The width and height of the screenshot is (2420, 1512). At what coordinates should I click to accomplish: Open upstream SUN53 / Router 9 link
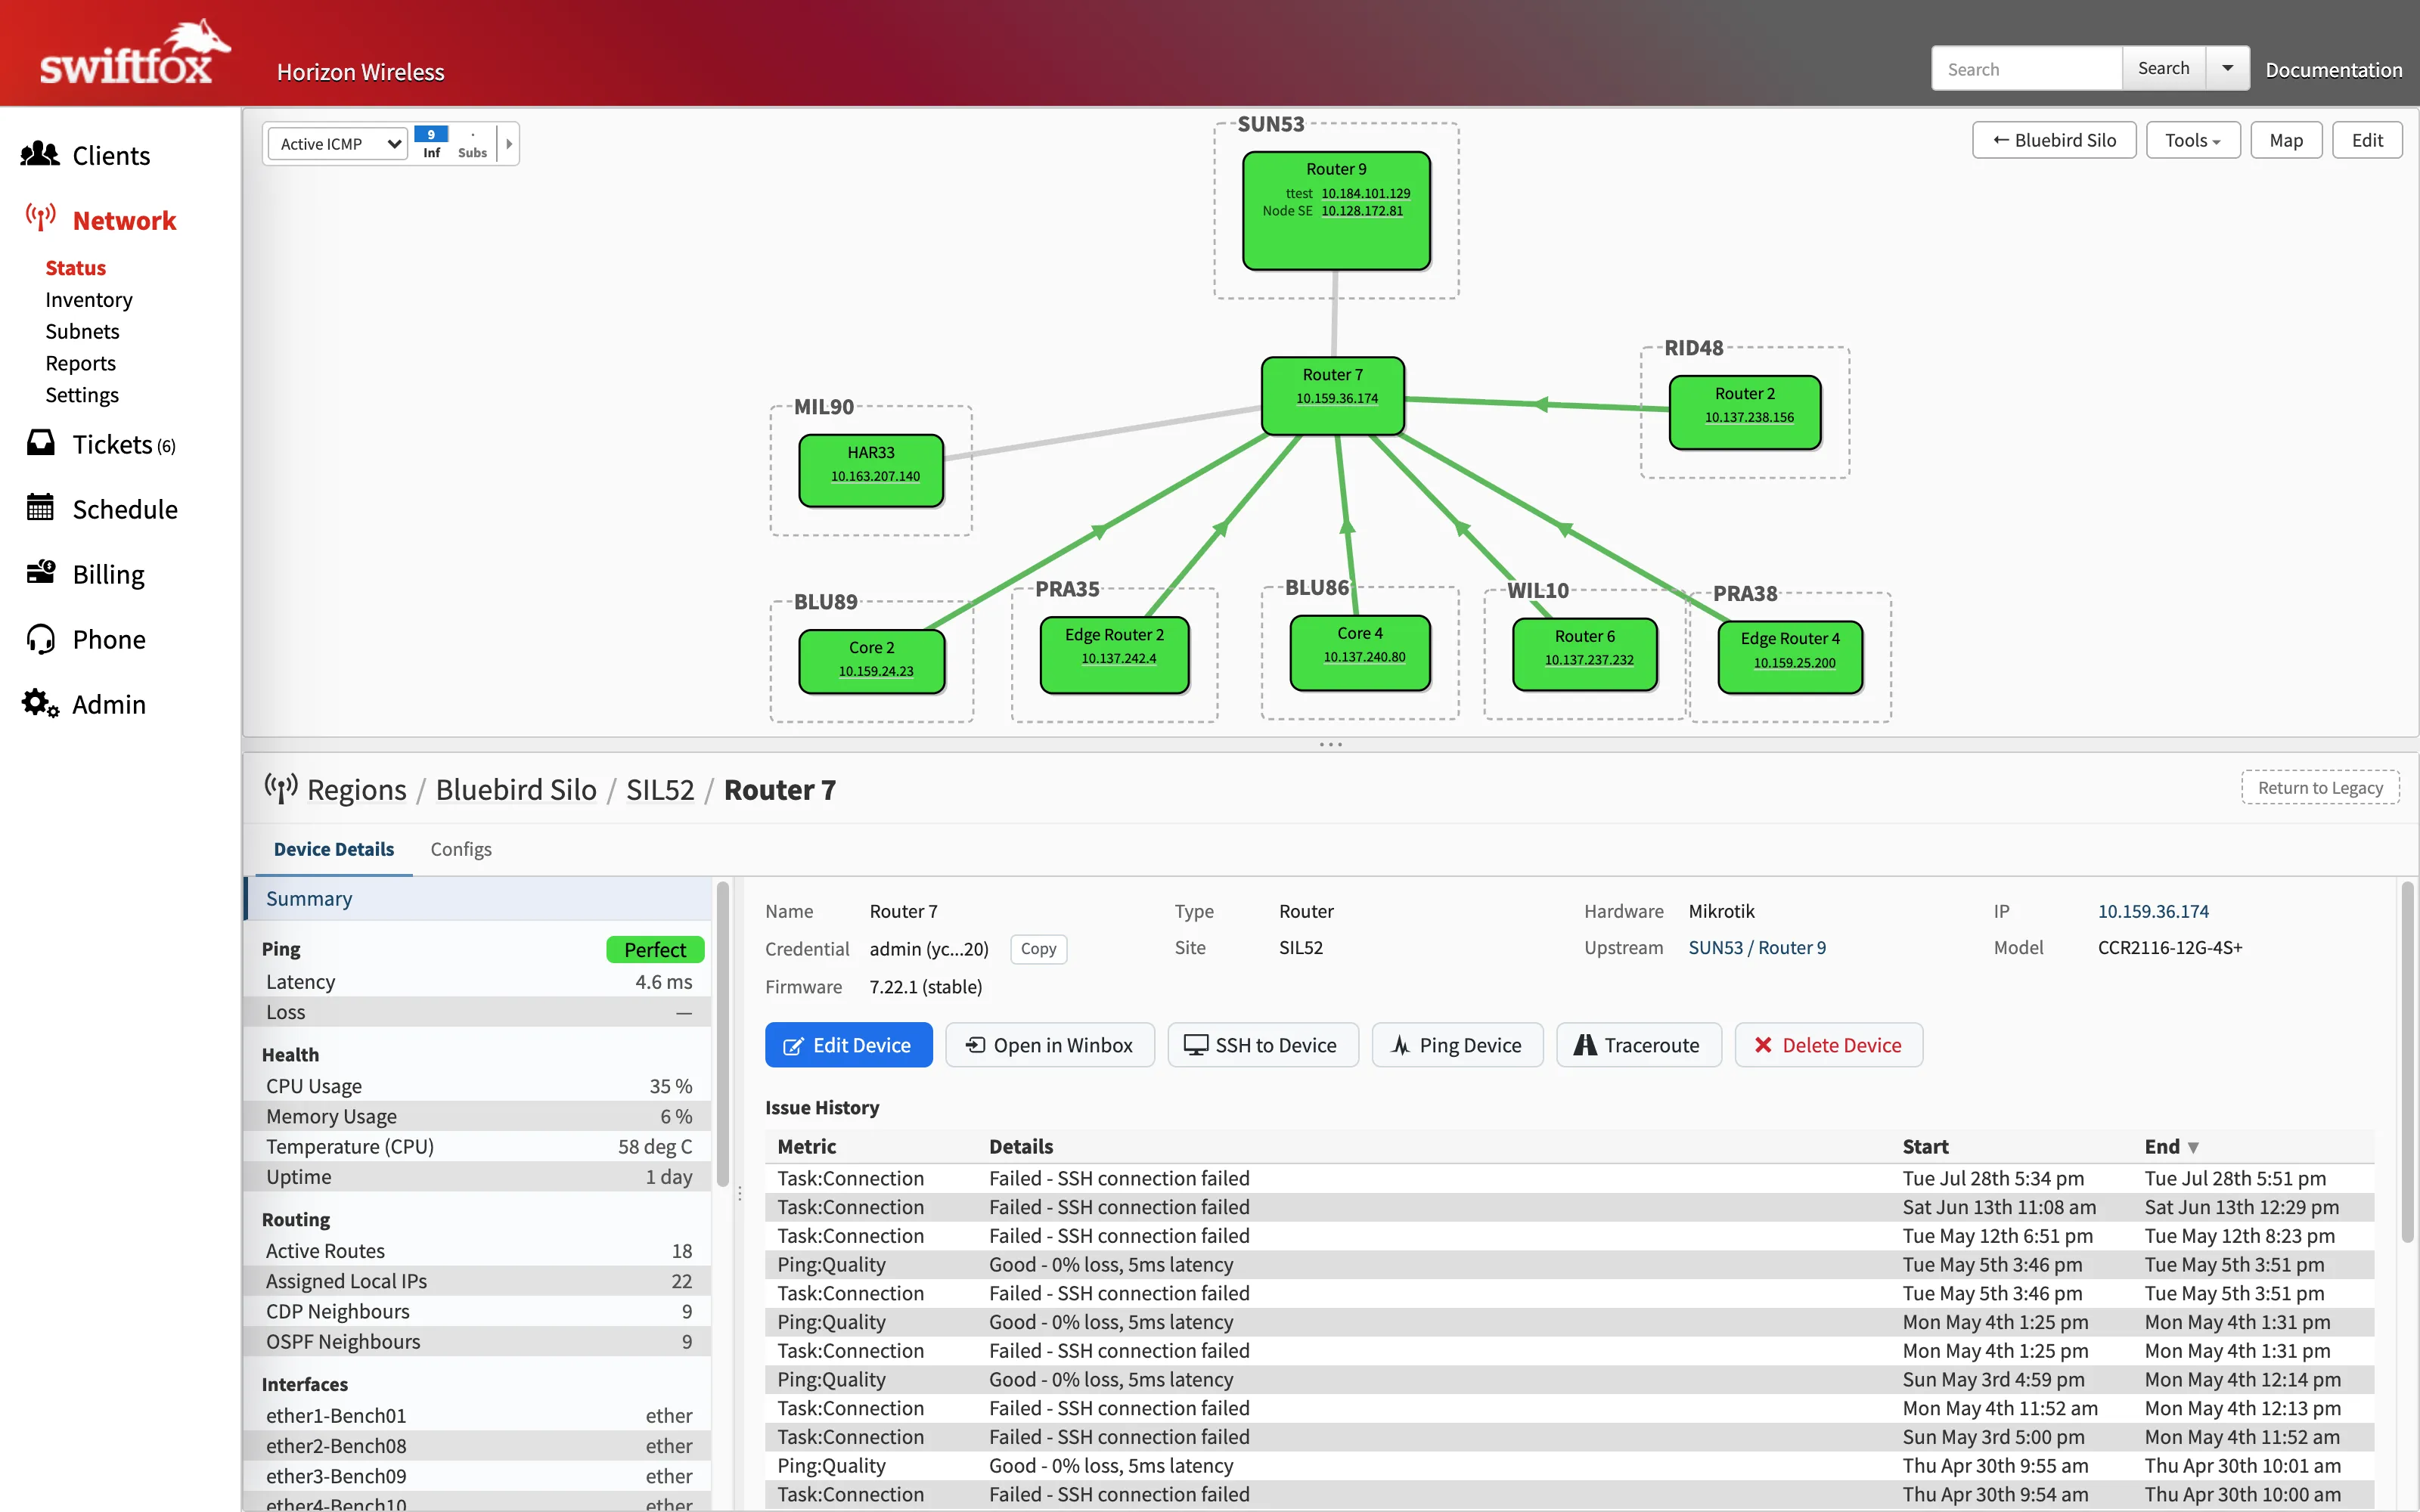click(1757, 947)
